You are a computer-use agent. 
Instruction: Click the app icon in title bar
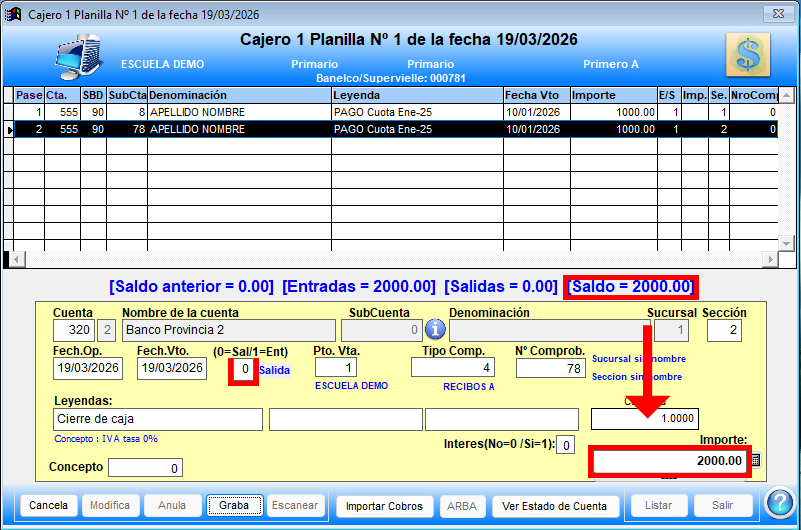(x=13, y=13)
